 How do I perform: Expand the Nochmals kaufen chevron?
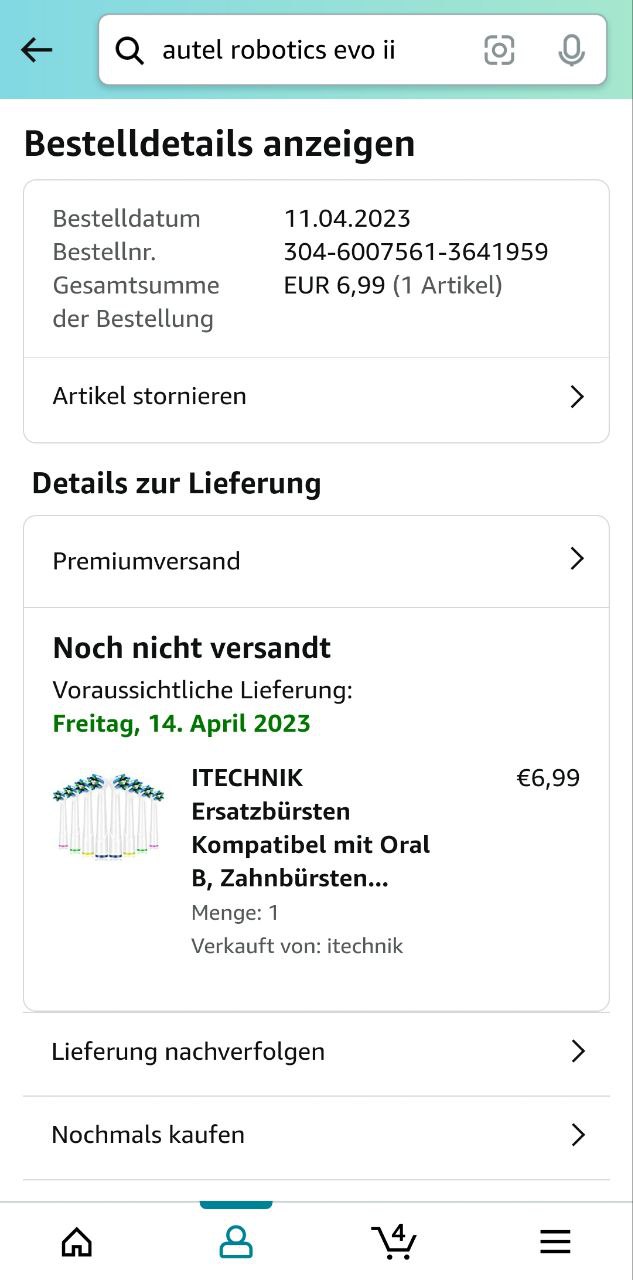577,1135
